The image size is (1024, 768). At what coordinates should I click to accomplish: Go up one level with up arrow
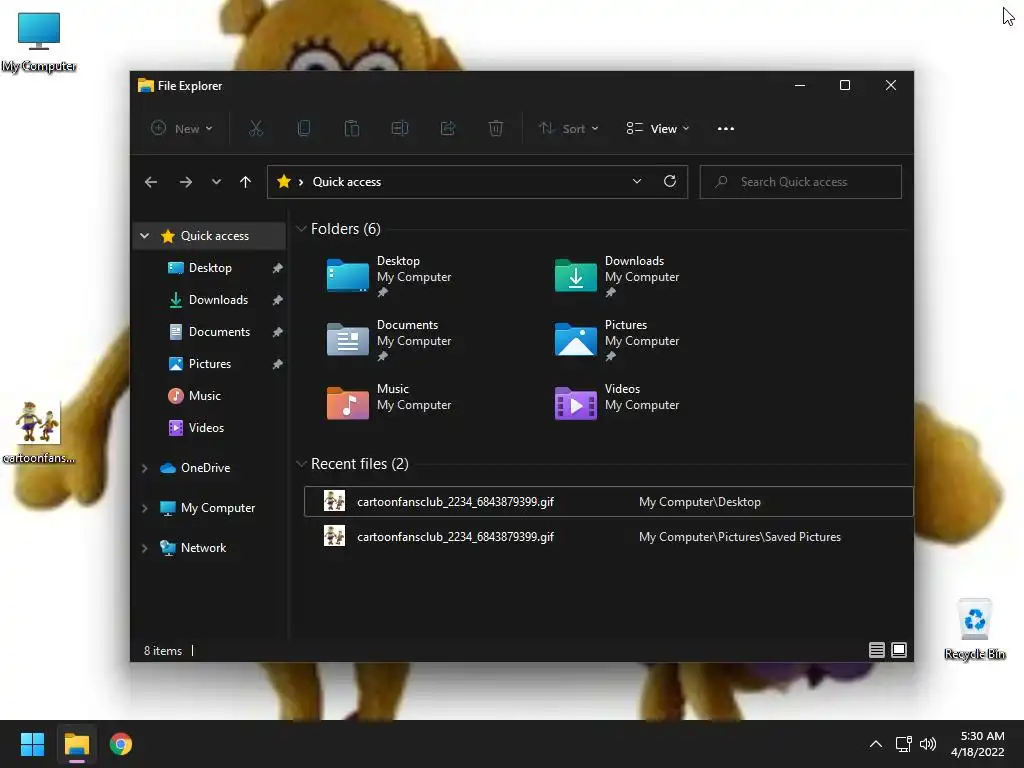246,182
